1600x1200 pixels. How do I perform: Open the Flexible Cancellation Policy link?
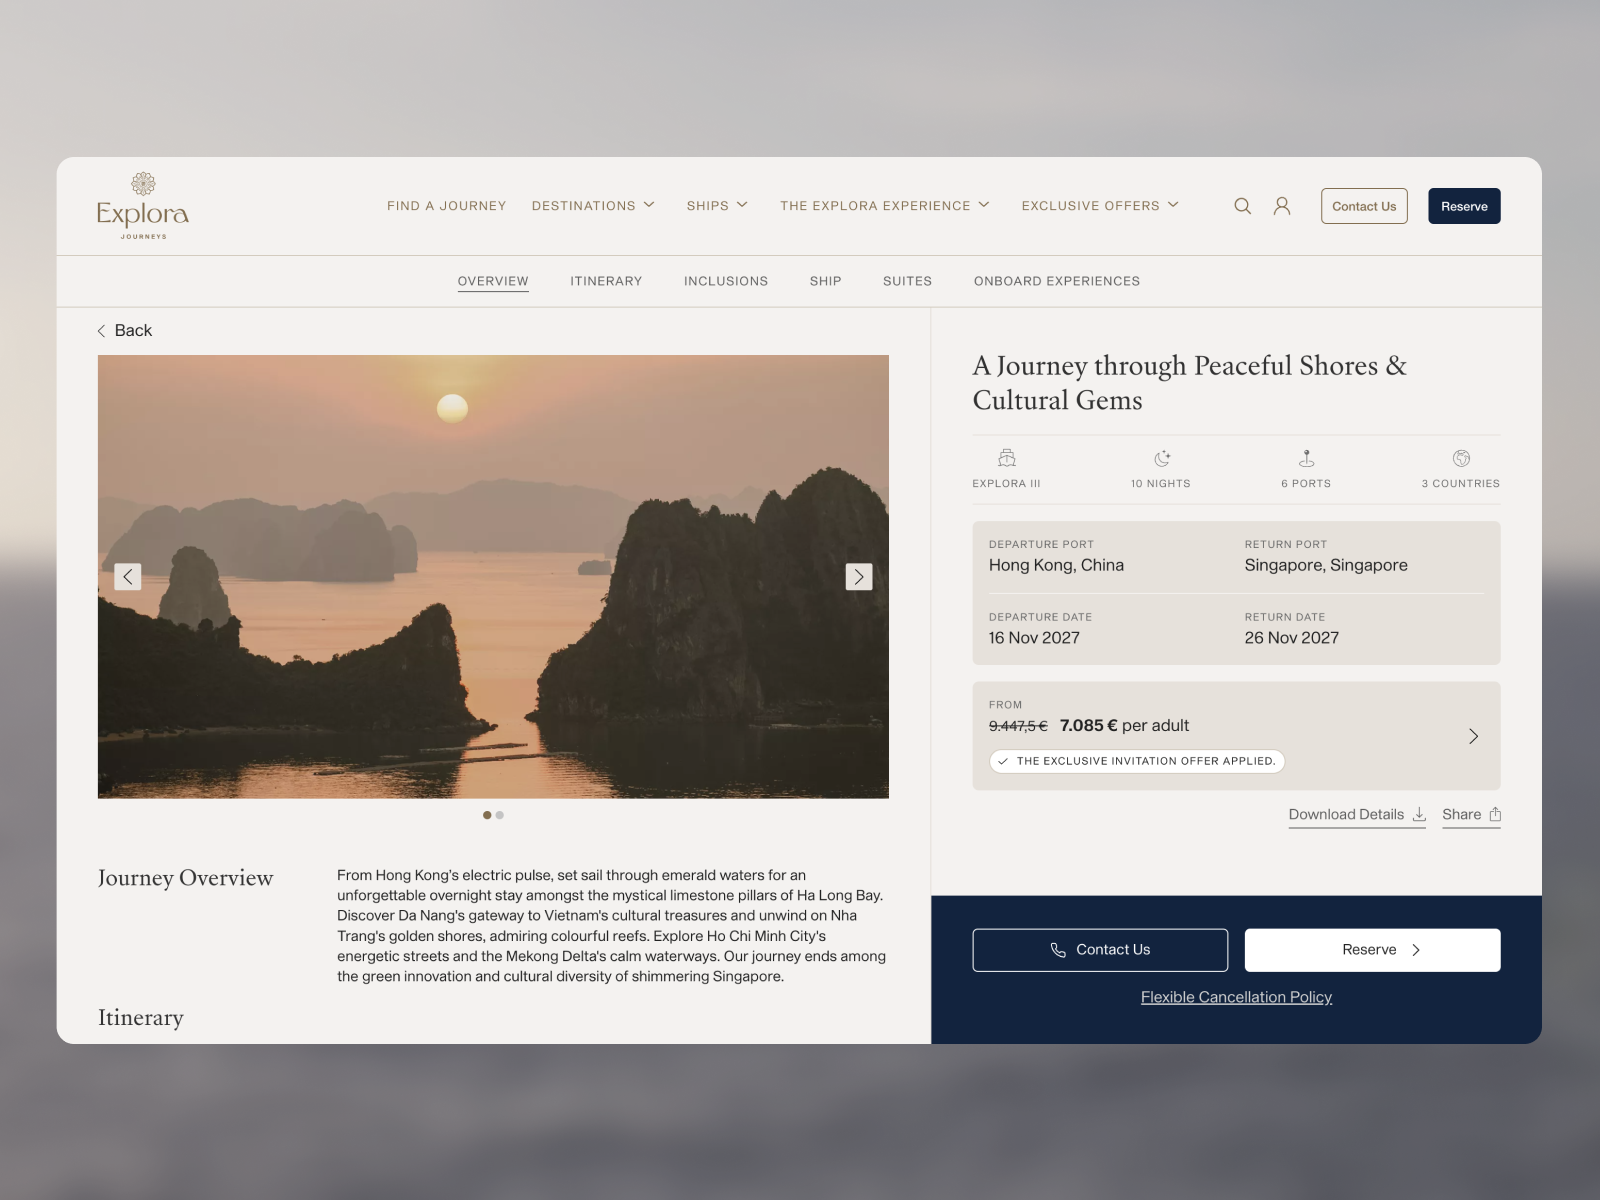[1236, 997]
